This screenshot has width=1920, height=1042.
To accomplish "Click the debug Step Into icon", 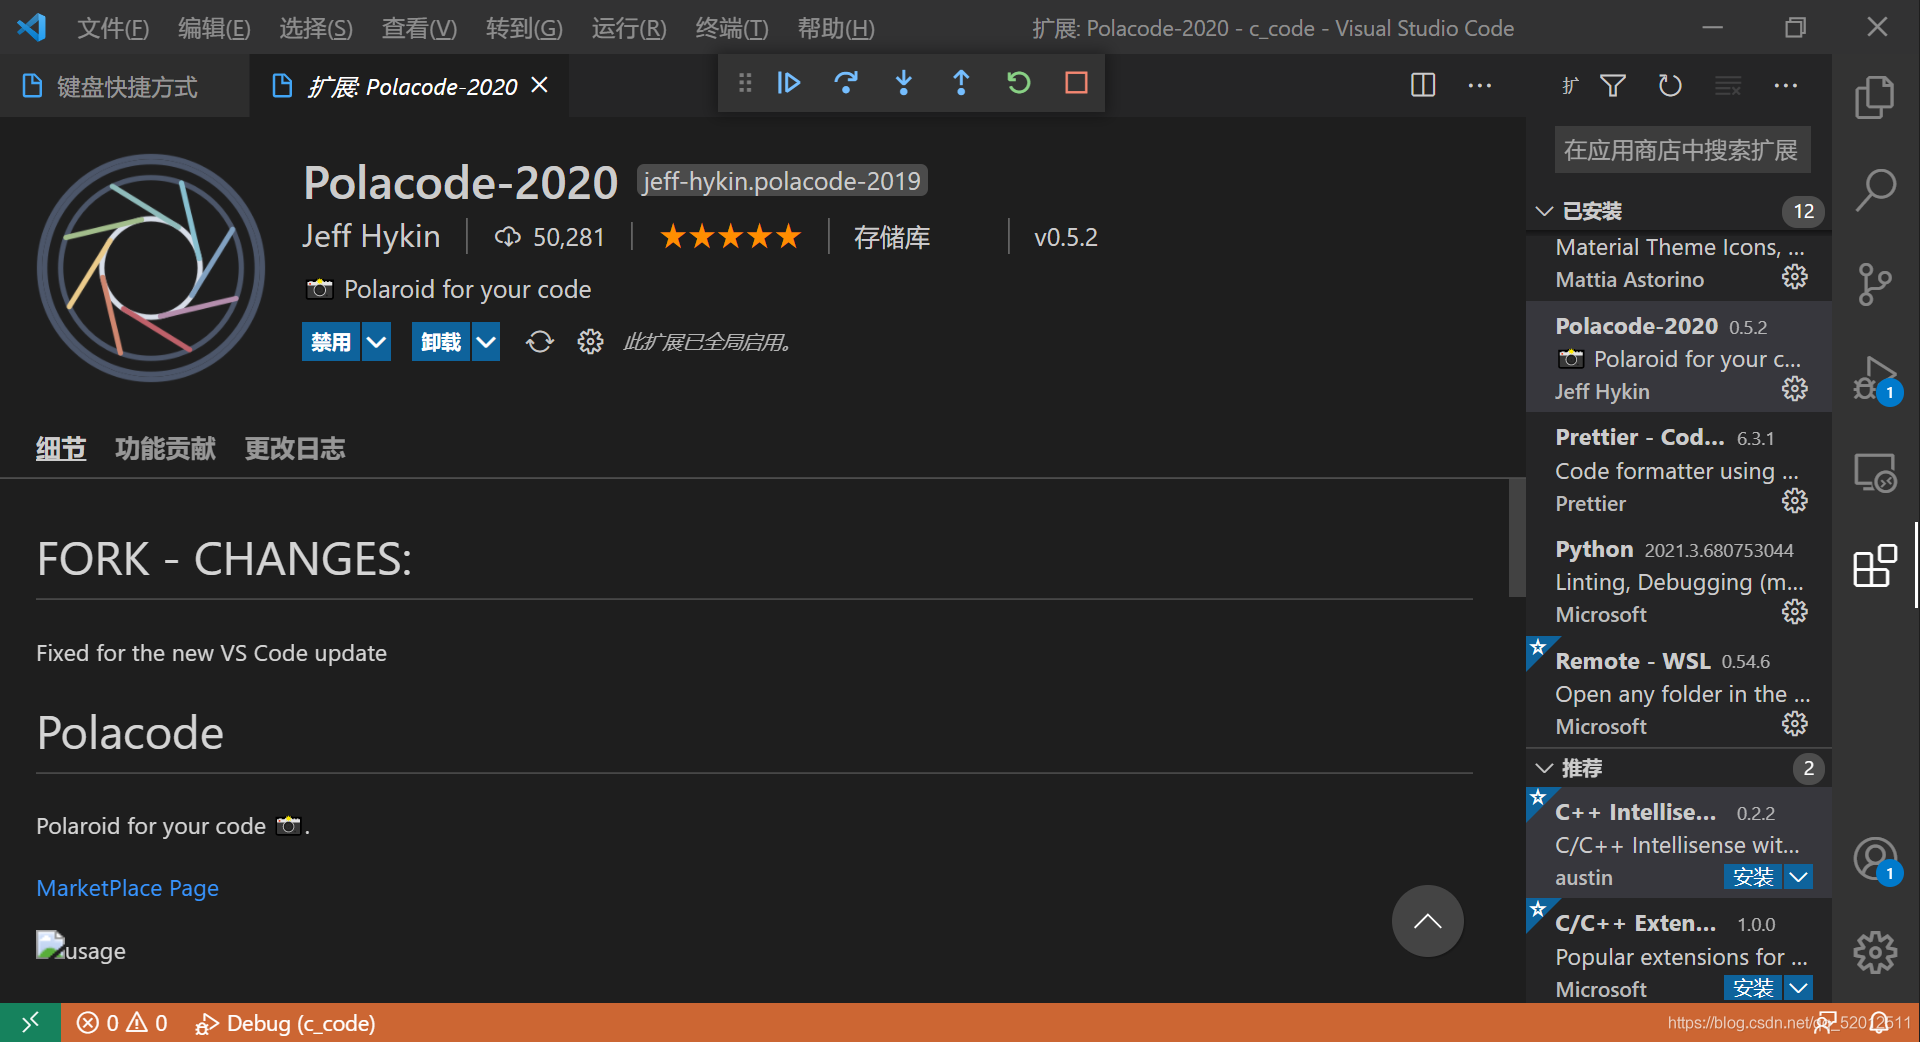I will [x=904, y=83].
